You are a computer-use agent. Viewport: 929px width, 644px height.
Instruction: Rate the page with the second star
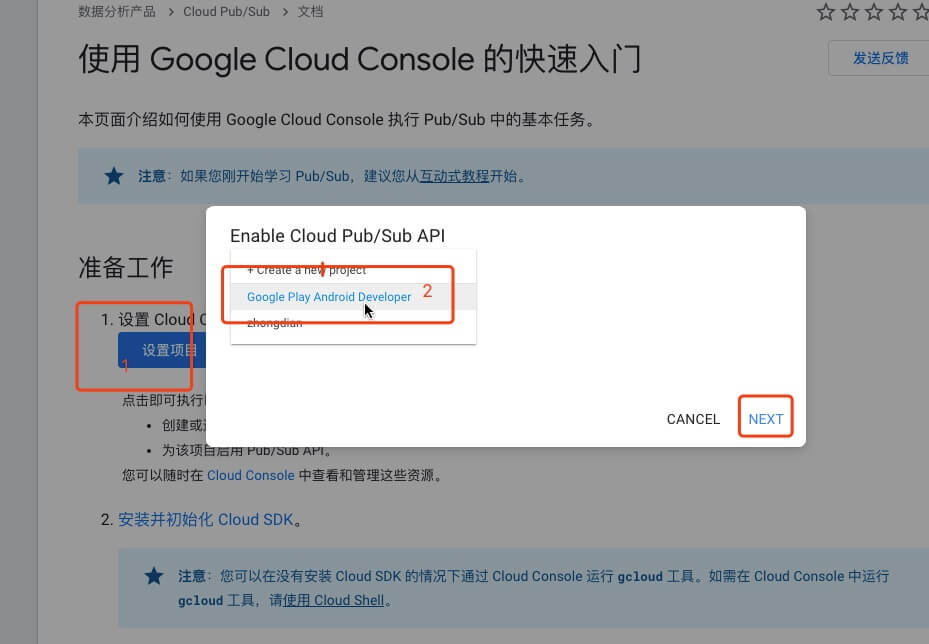tap(850, 12)
